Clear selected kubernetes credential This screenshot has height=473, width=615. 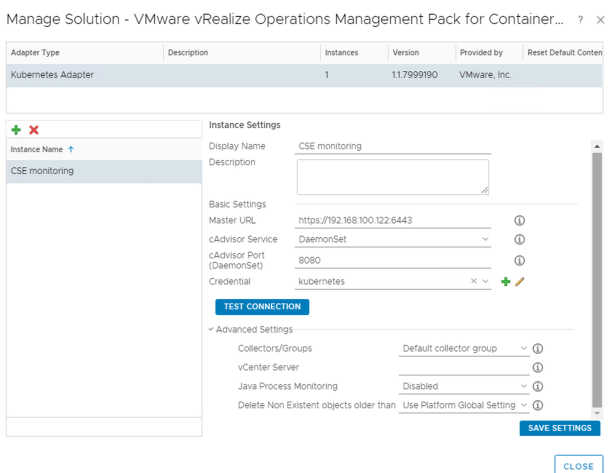coord(473,281)
